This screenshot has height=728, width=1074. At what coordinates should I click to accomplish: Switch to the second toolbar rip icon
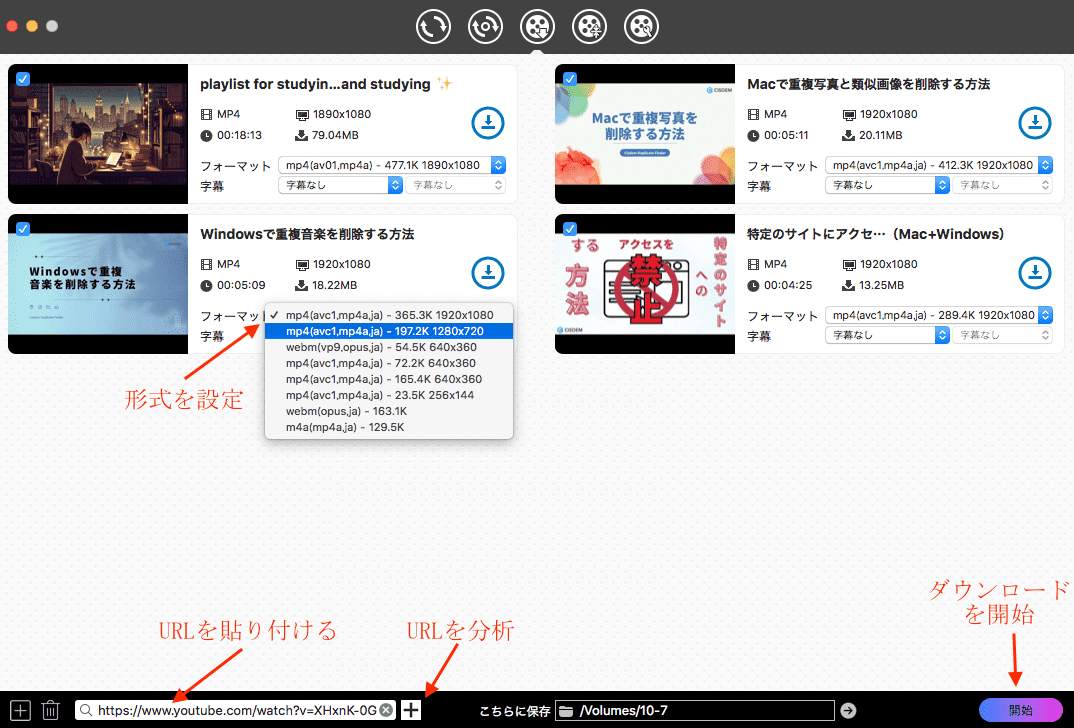point(485,27)
